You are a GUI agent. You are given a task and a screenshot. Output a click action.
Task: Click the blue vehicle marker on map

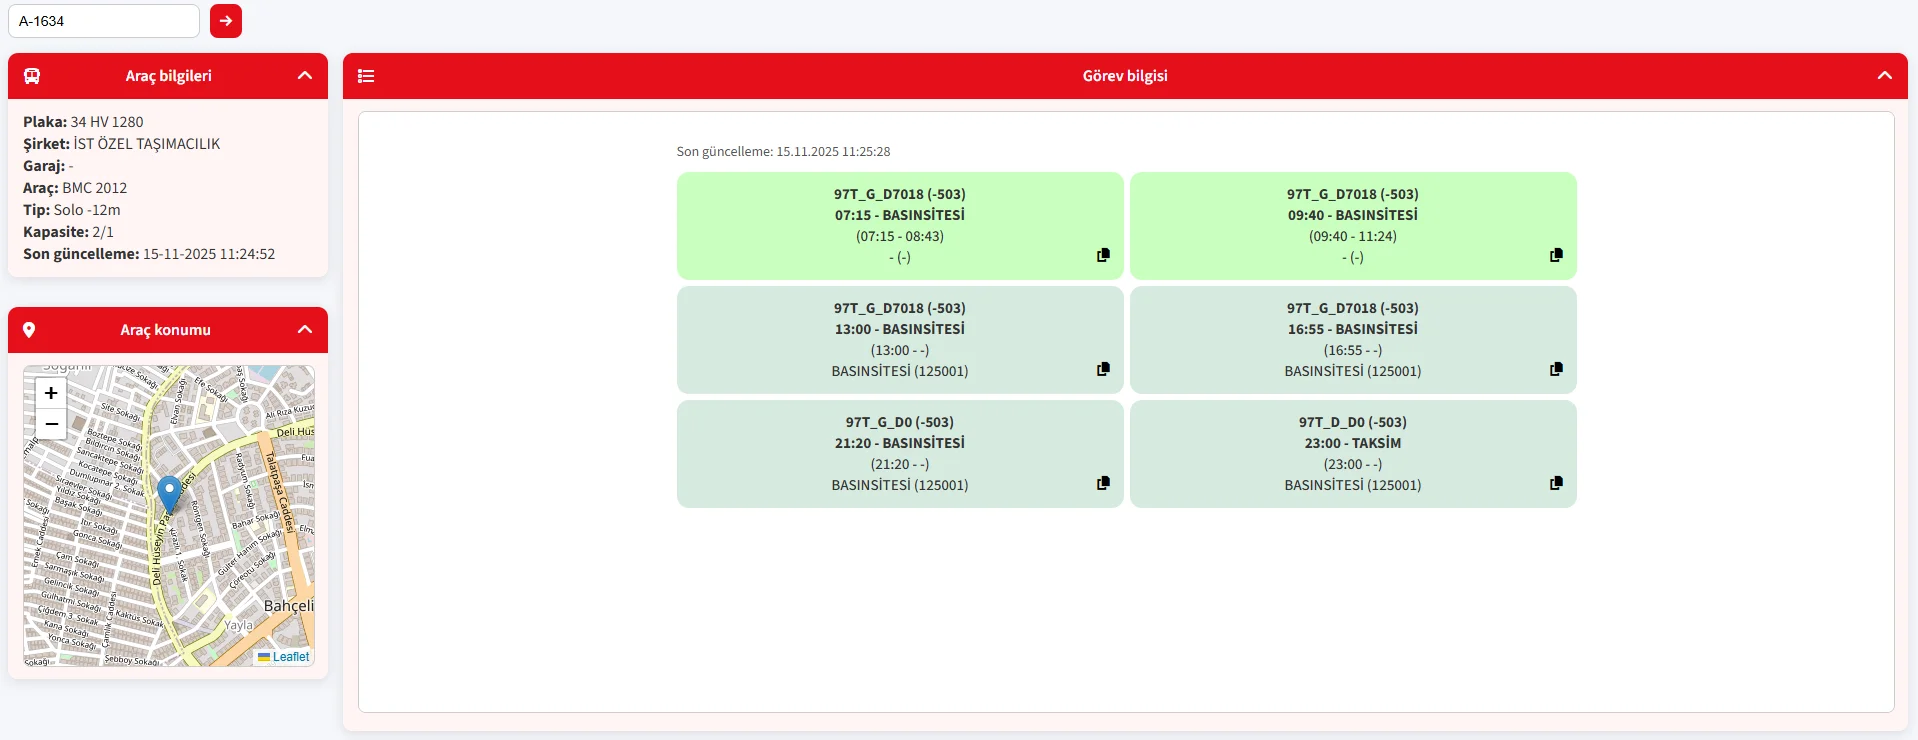pos(169,493)
